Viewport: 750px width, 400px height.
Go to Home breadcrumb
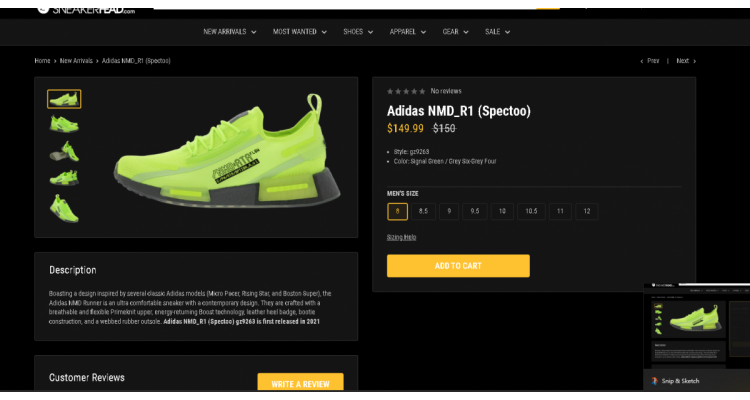tap(42, 61)
